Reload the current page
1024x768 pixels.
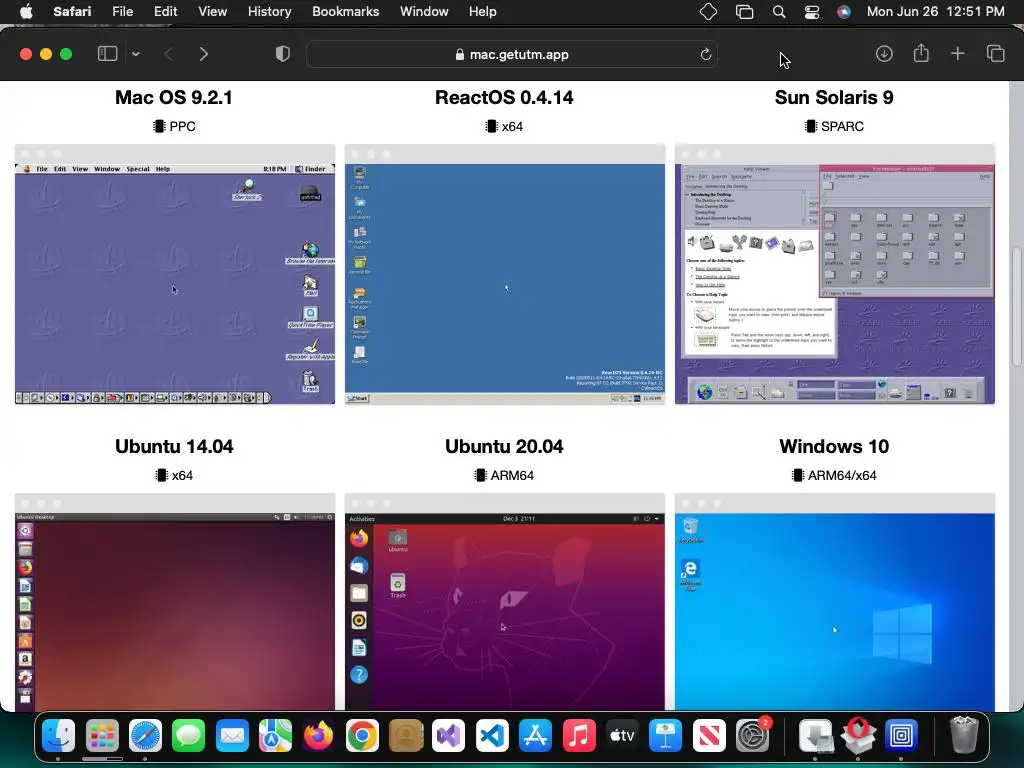pyautogui.click(x=705, y=54)
